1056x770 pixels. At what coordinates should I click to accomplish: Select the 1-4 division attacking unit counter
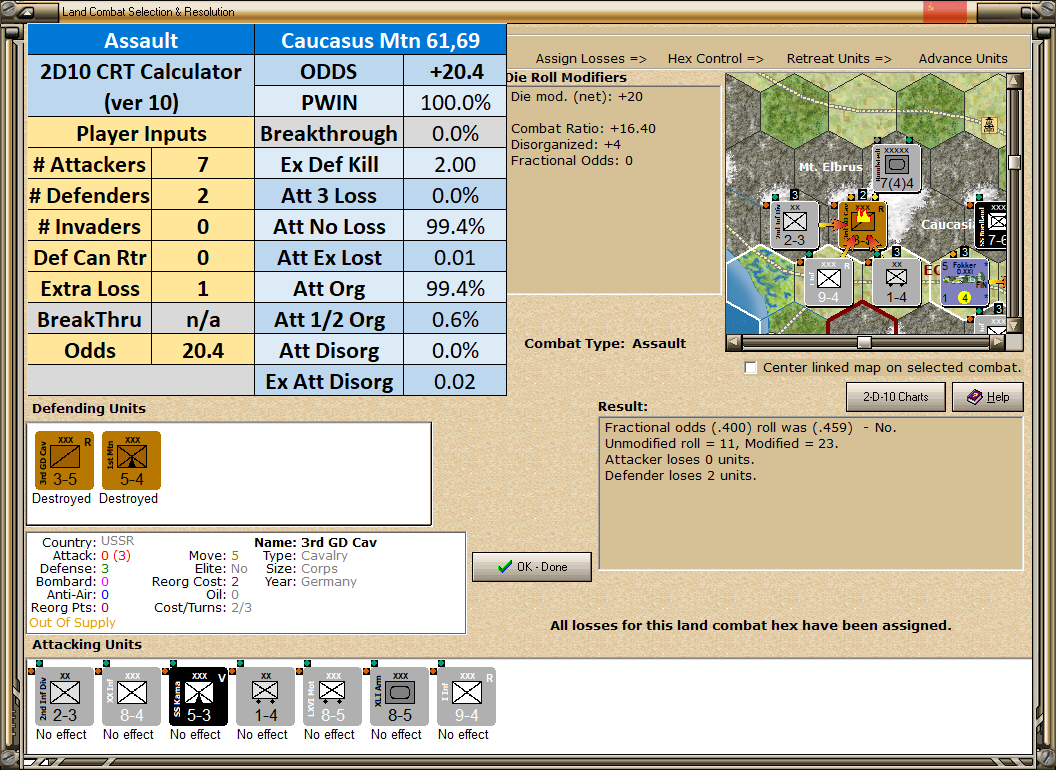click(x=265, y=697)
